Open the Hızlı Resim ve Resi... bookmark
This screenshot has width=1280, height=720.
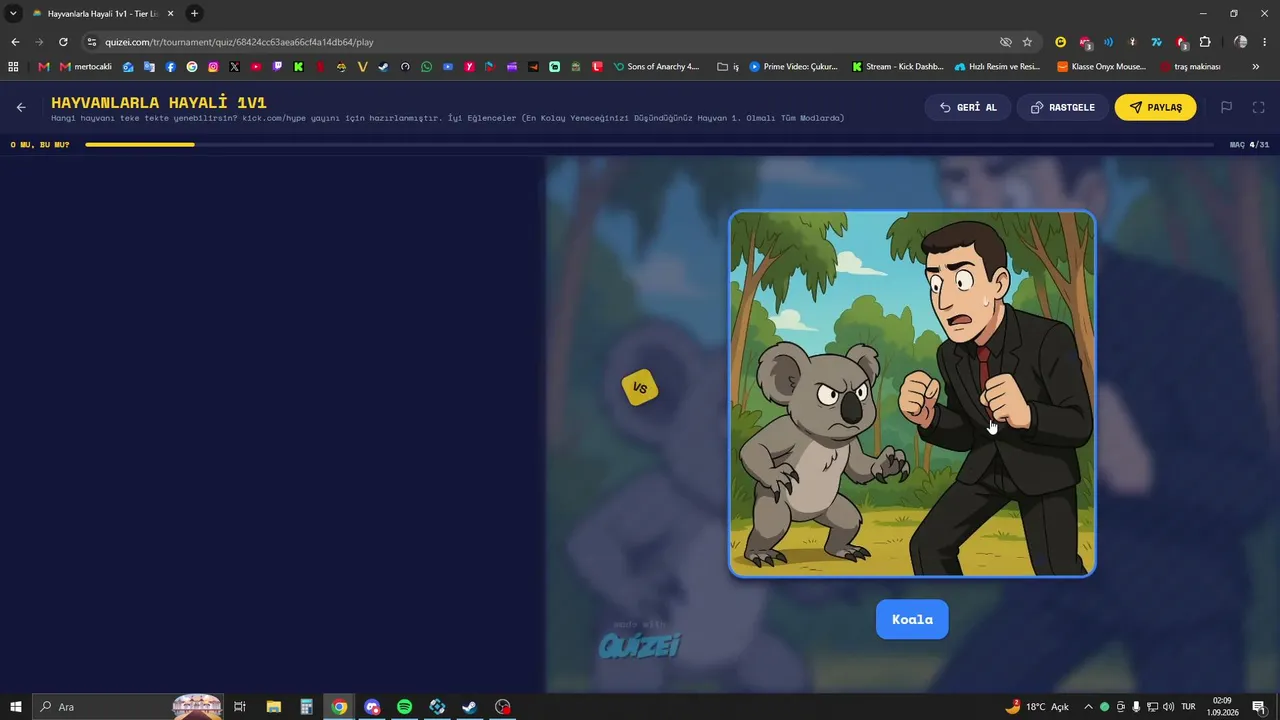[997, 67]
